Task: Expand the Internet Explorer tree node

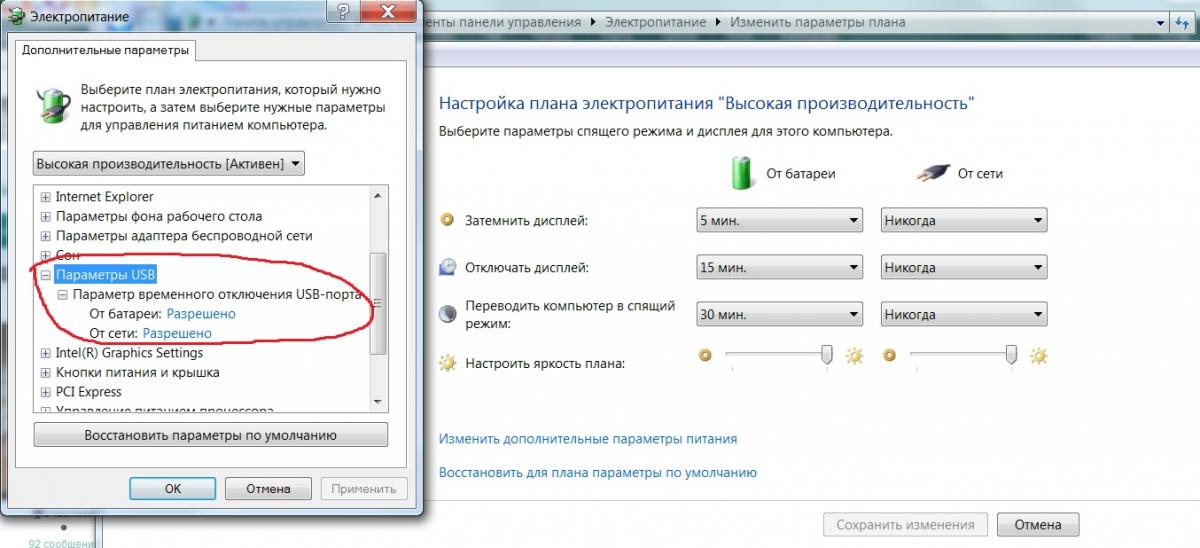Action: coord(45,197)
